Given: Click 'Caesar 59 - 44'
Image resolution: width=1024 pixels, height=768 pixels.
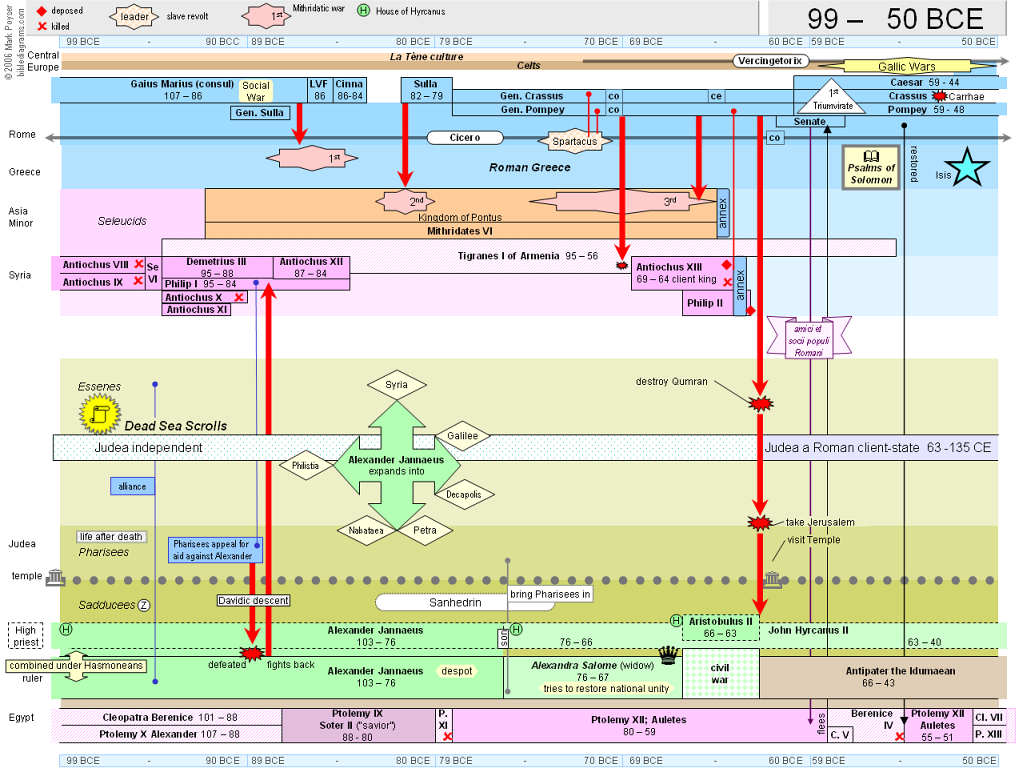Looking at the screenshot, I should [925, 82].
